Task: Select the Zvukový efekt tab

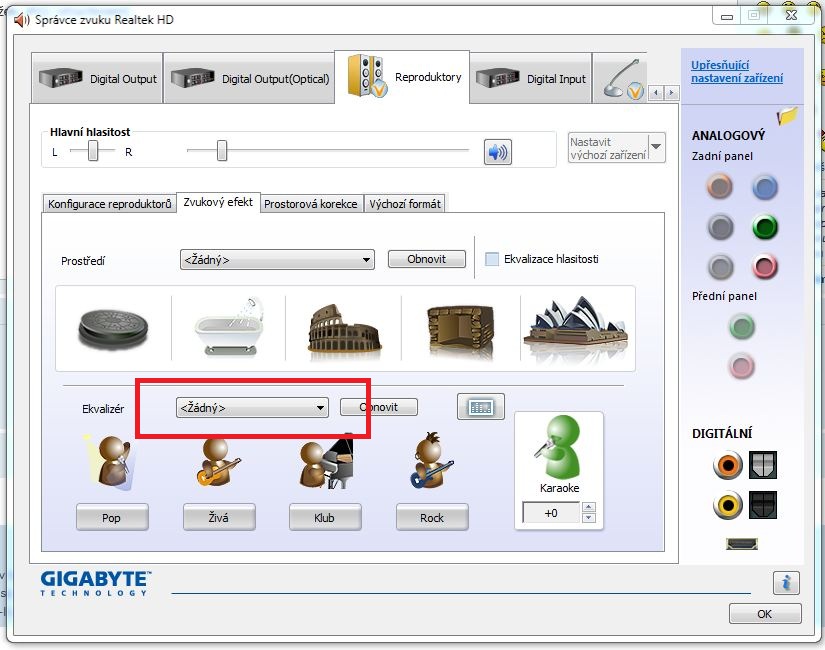Action: pyautogui.click(x=218, y=202)
